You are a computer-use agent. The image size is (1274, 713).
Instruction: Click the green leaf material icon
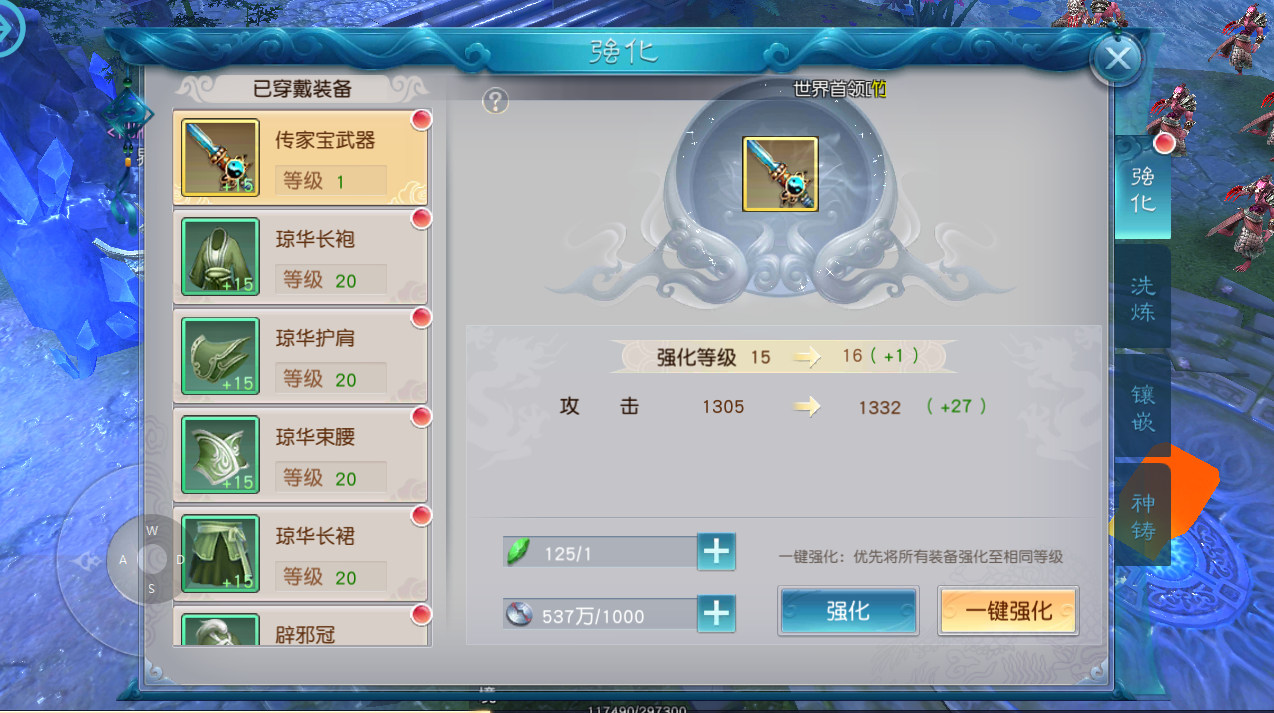tap(518, 552)
